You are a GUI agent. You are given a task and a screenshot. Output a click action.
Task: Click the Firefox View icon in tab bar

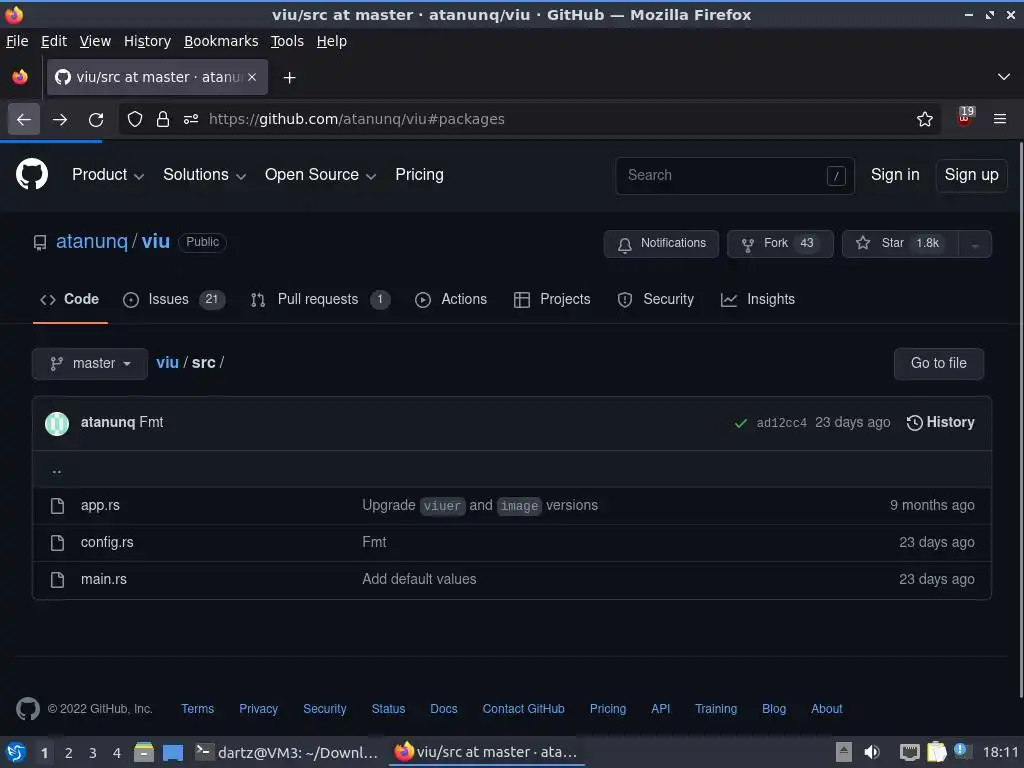[20, 77]
